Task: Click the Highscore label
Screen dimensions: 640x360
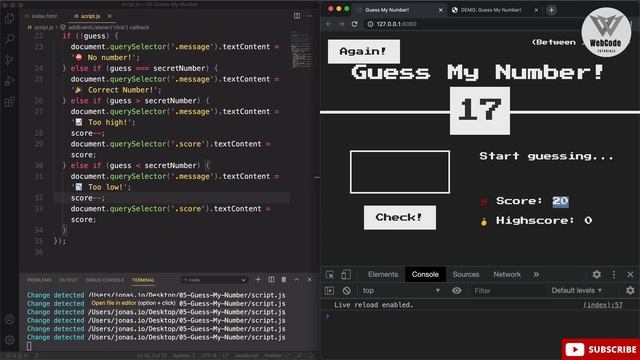Action: (x=535, y=221)
